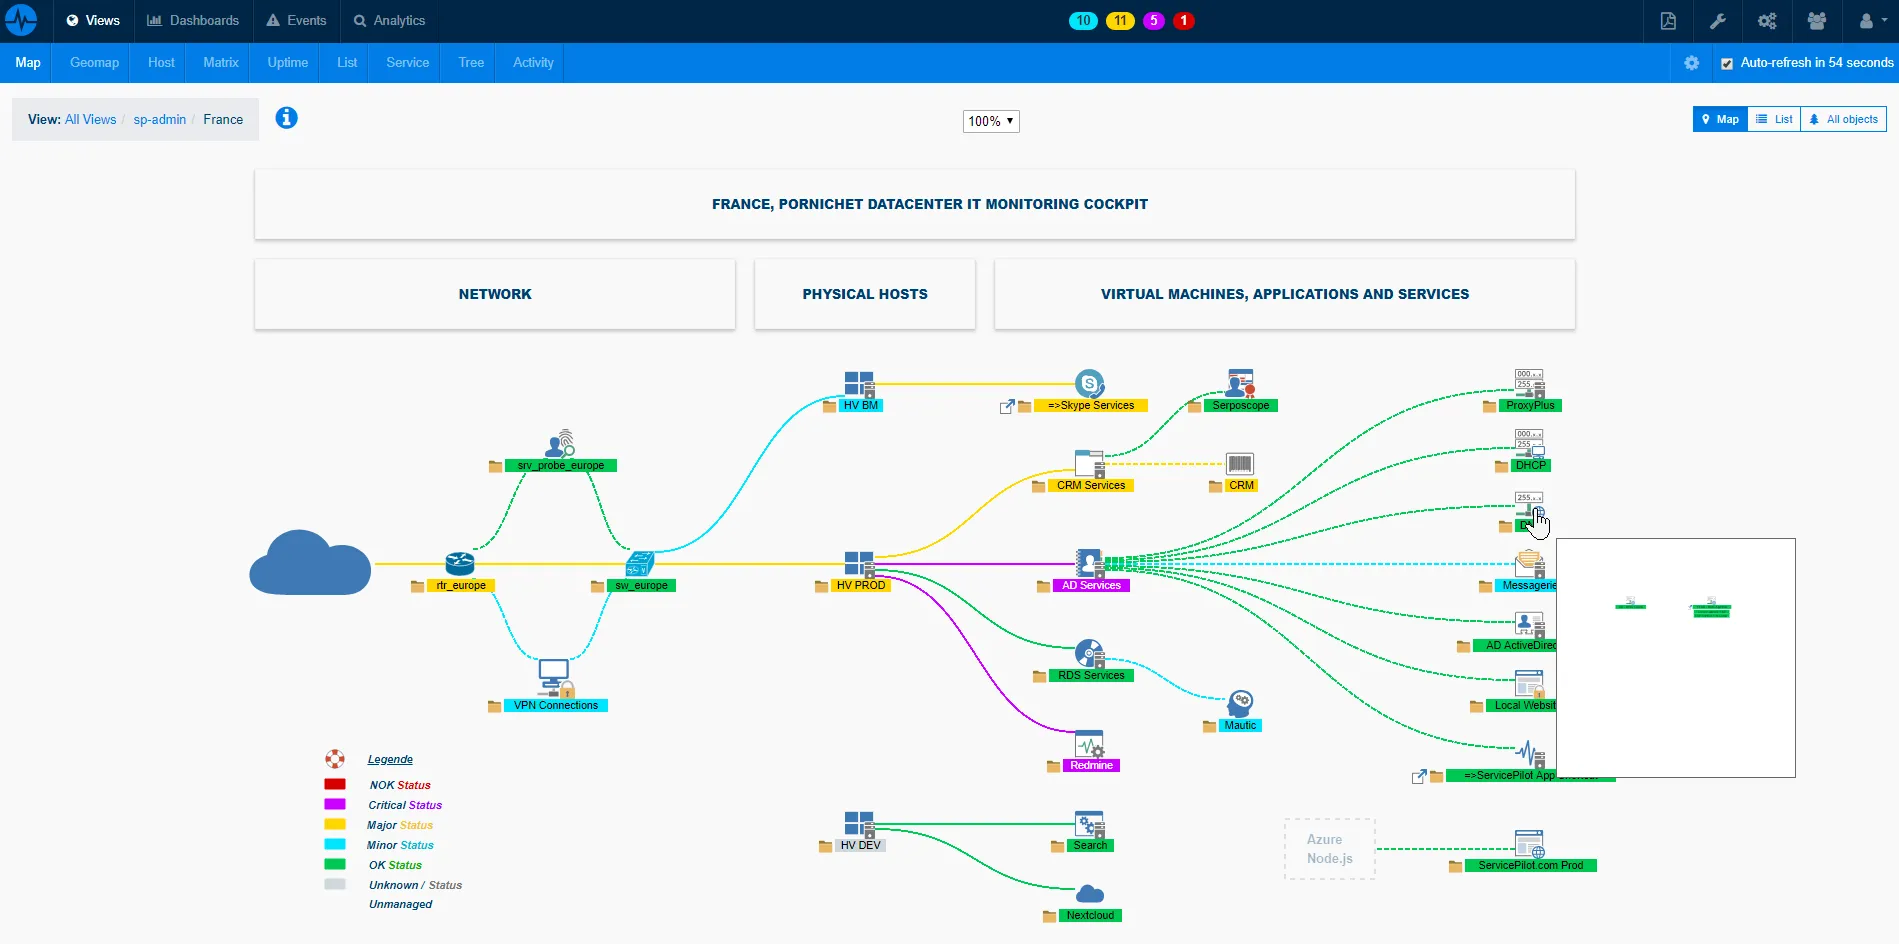Switch to List view toggle
The image size is (1899, 944).
(x=1773, y=119)
